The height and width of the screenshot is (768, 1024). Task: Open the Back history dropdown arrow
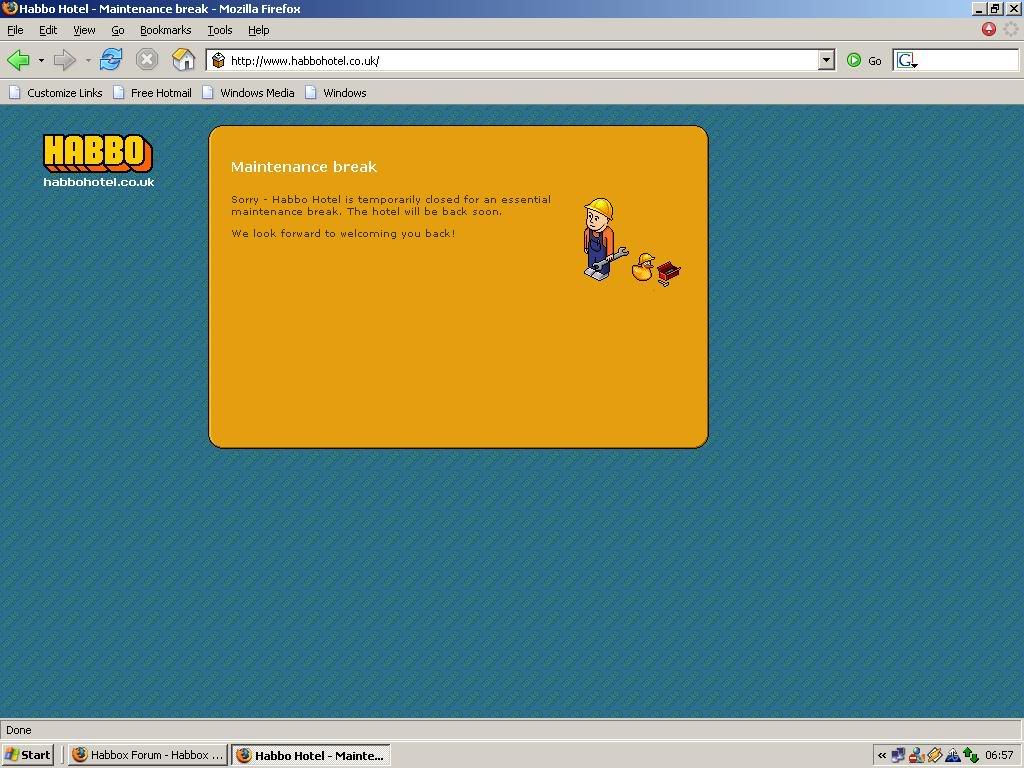(x=41, y=61)
